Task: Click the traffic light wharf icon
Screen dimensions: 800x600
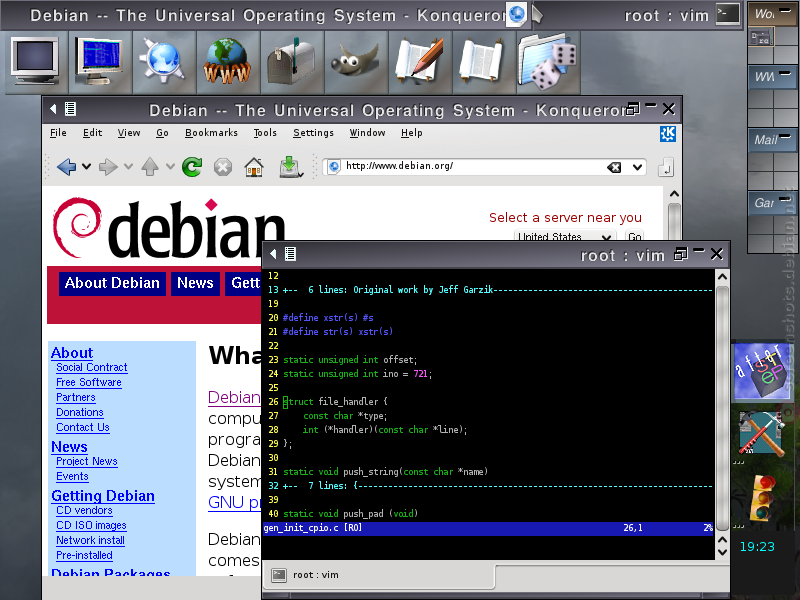Action: click(x=762, y=496)
